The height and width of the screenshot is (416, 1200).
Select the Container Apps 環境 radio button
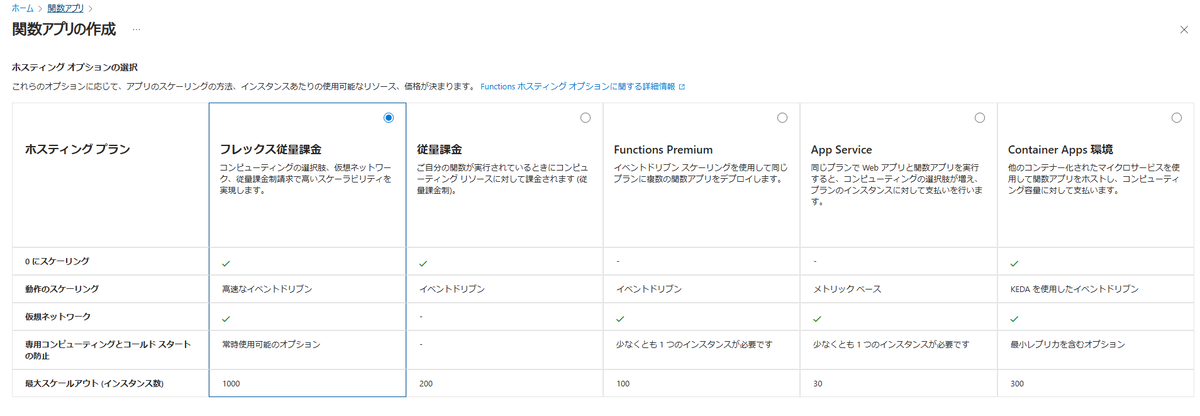[1176, 118]
